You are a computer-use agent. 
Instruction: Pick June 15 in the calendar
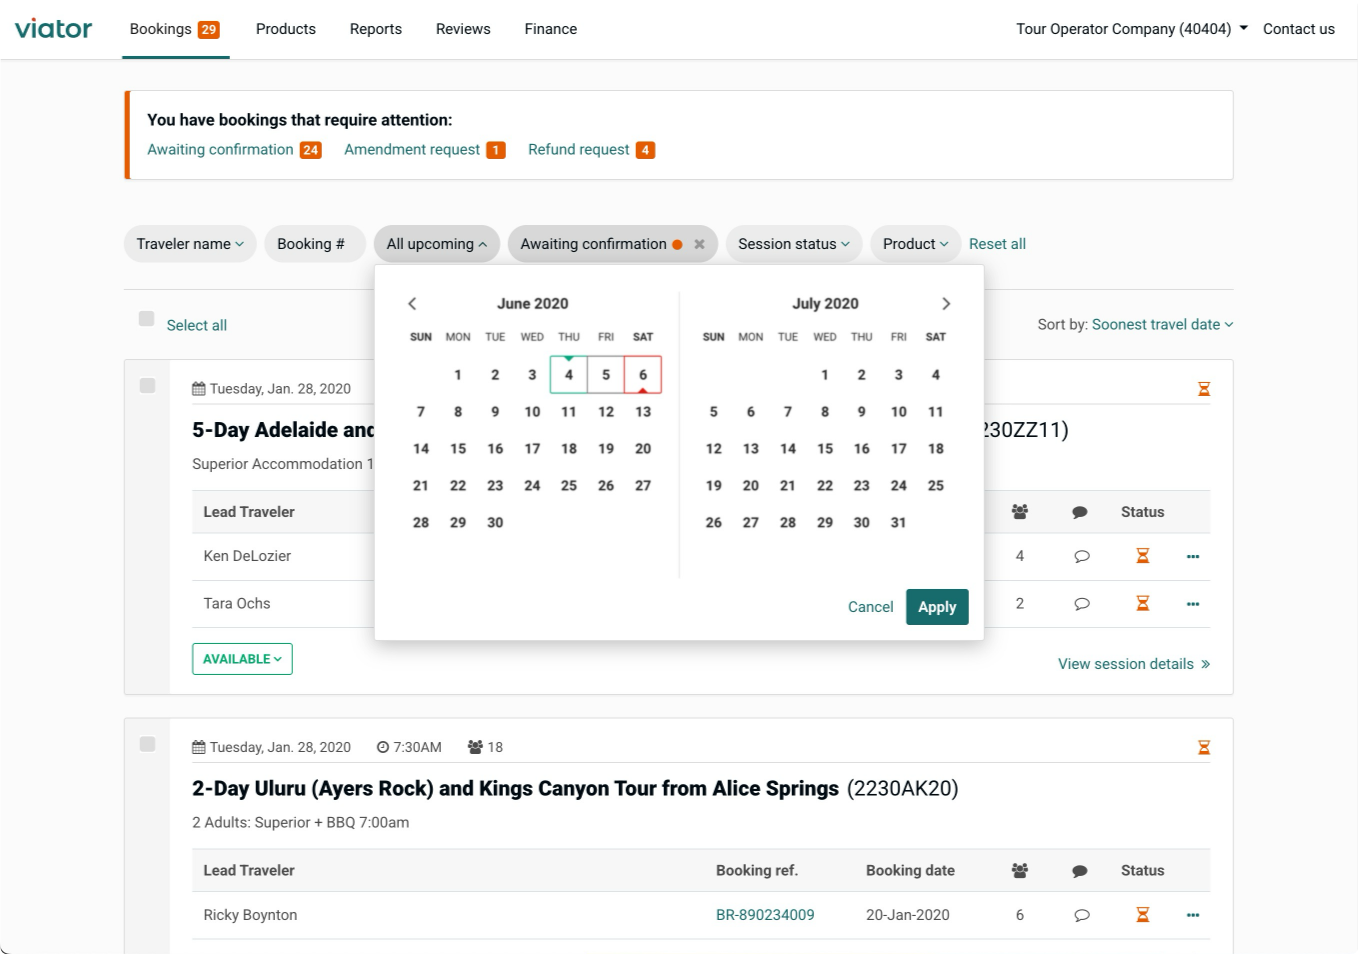(x=458, y=449)
